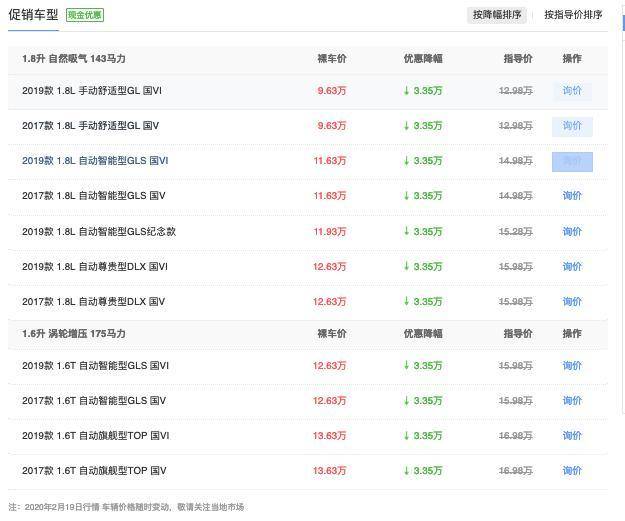This screenshot has width=625, height=521.
Task: Click 询价 for 2019款 1.8L 手动舒适型GL 国VI
Action: 572,91
